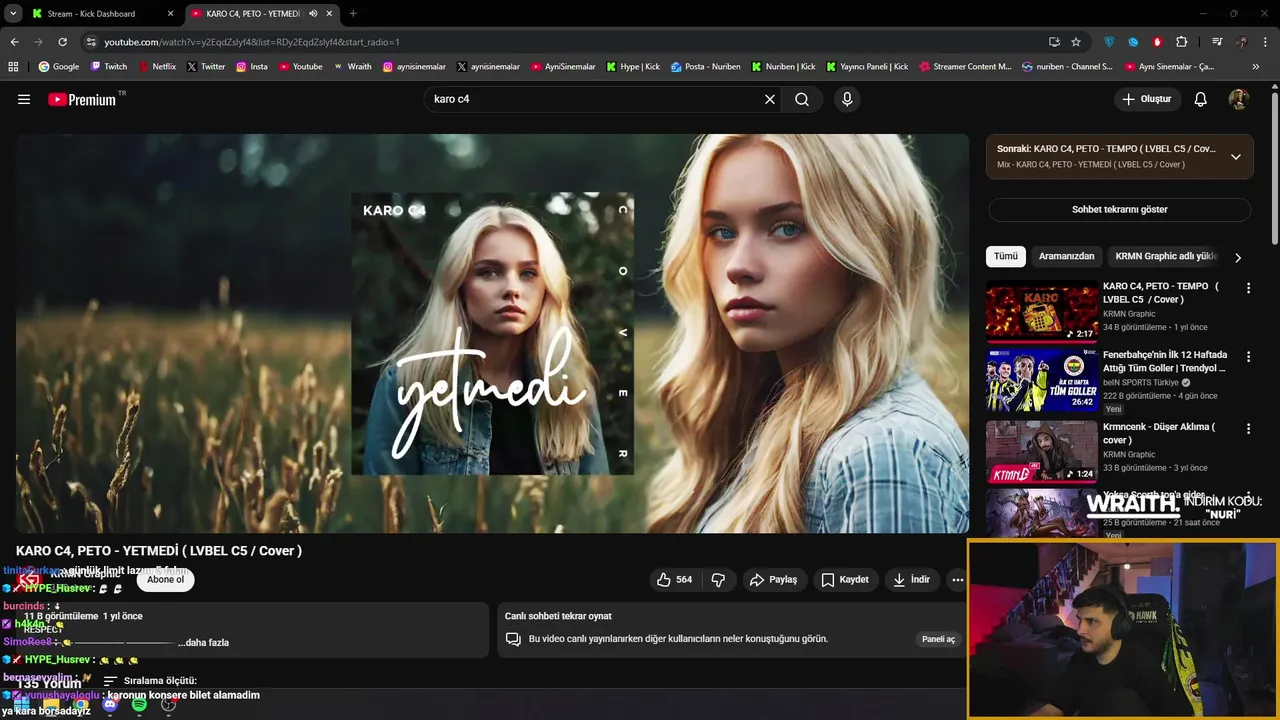
Task: Open options for Krmncenk Düşer Aklıma video
Action: 1248,428
